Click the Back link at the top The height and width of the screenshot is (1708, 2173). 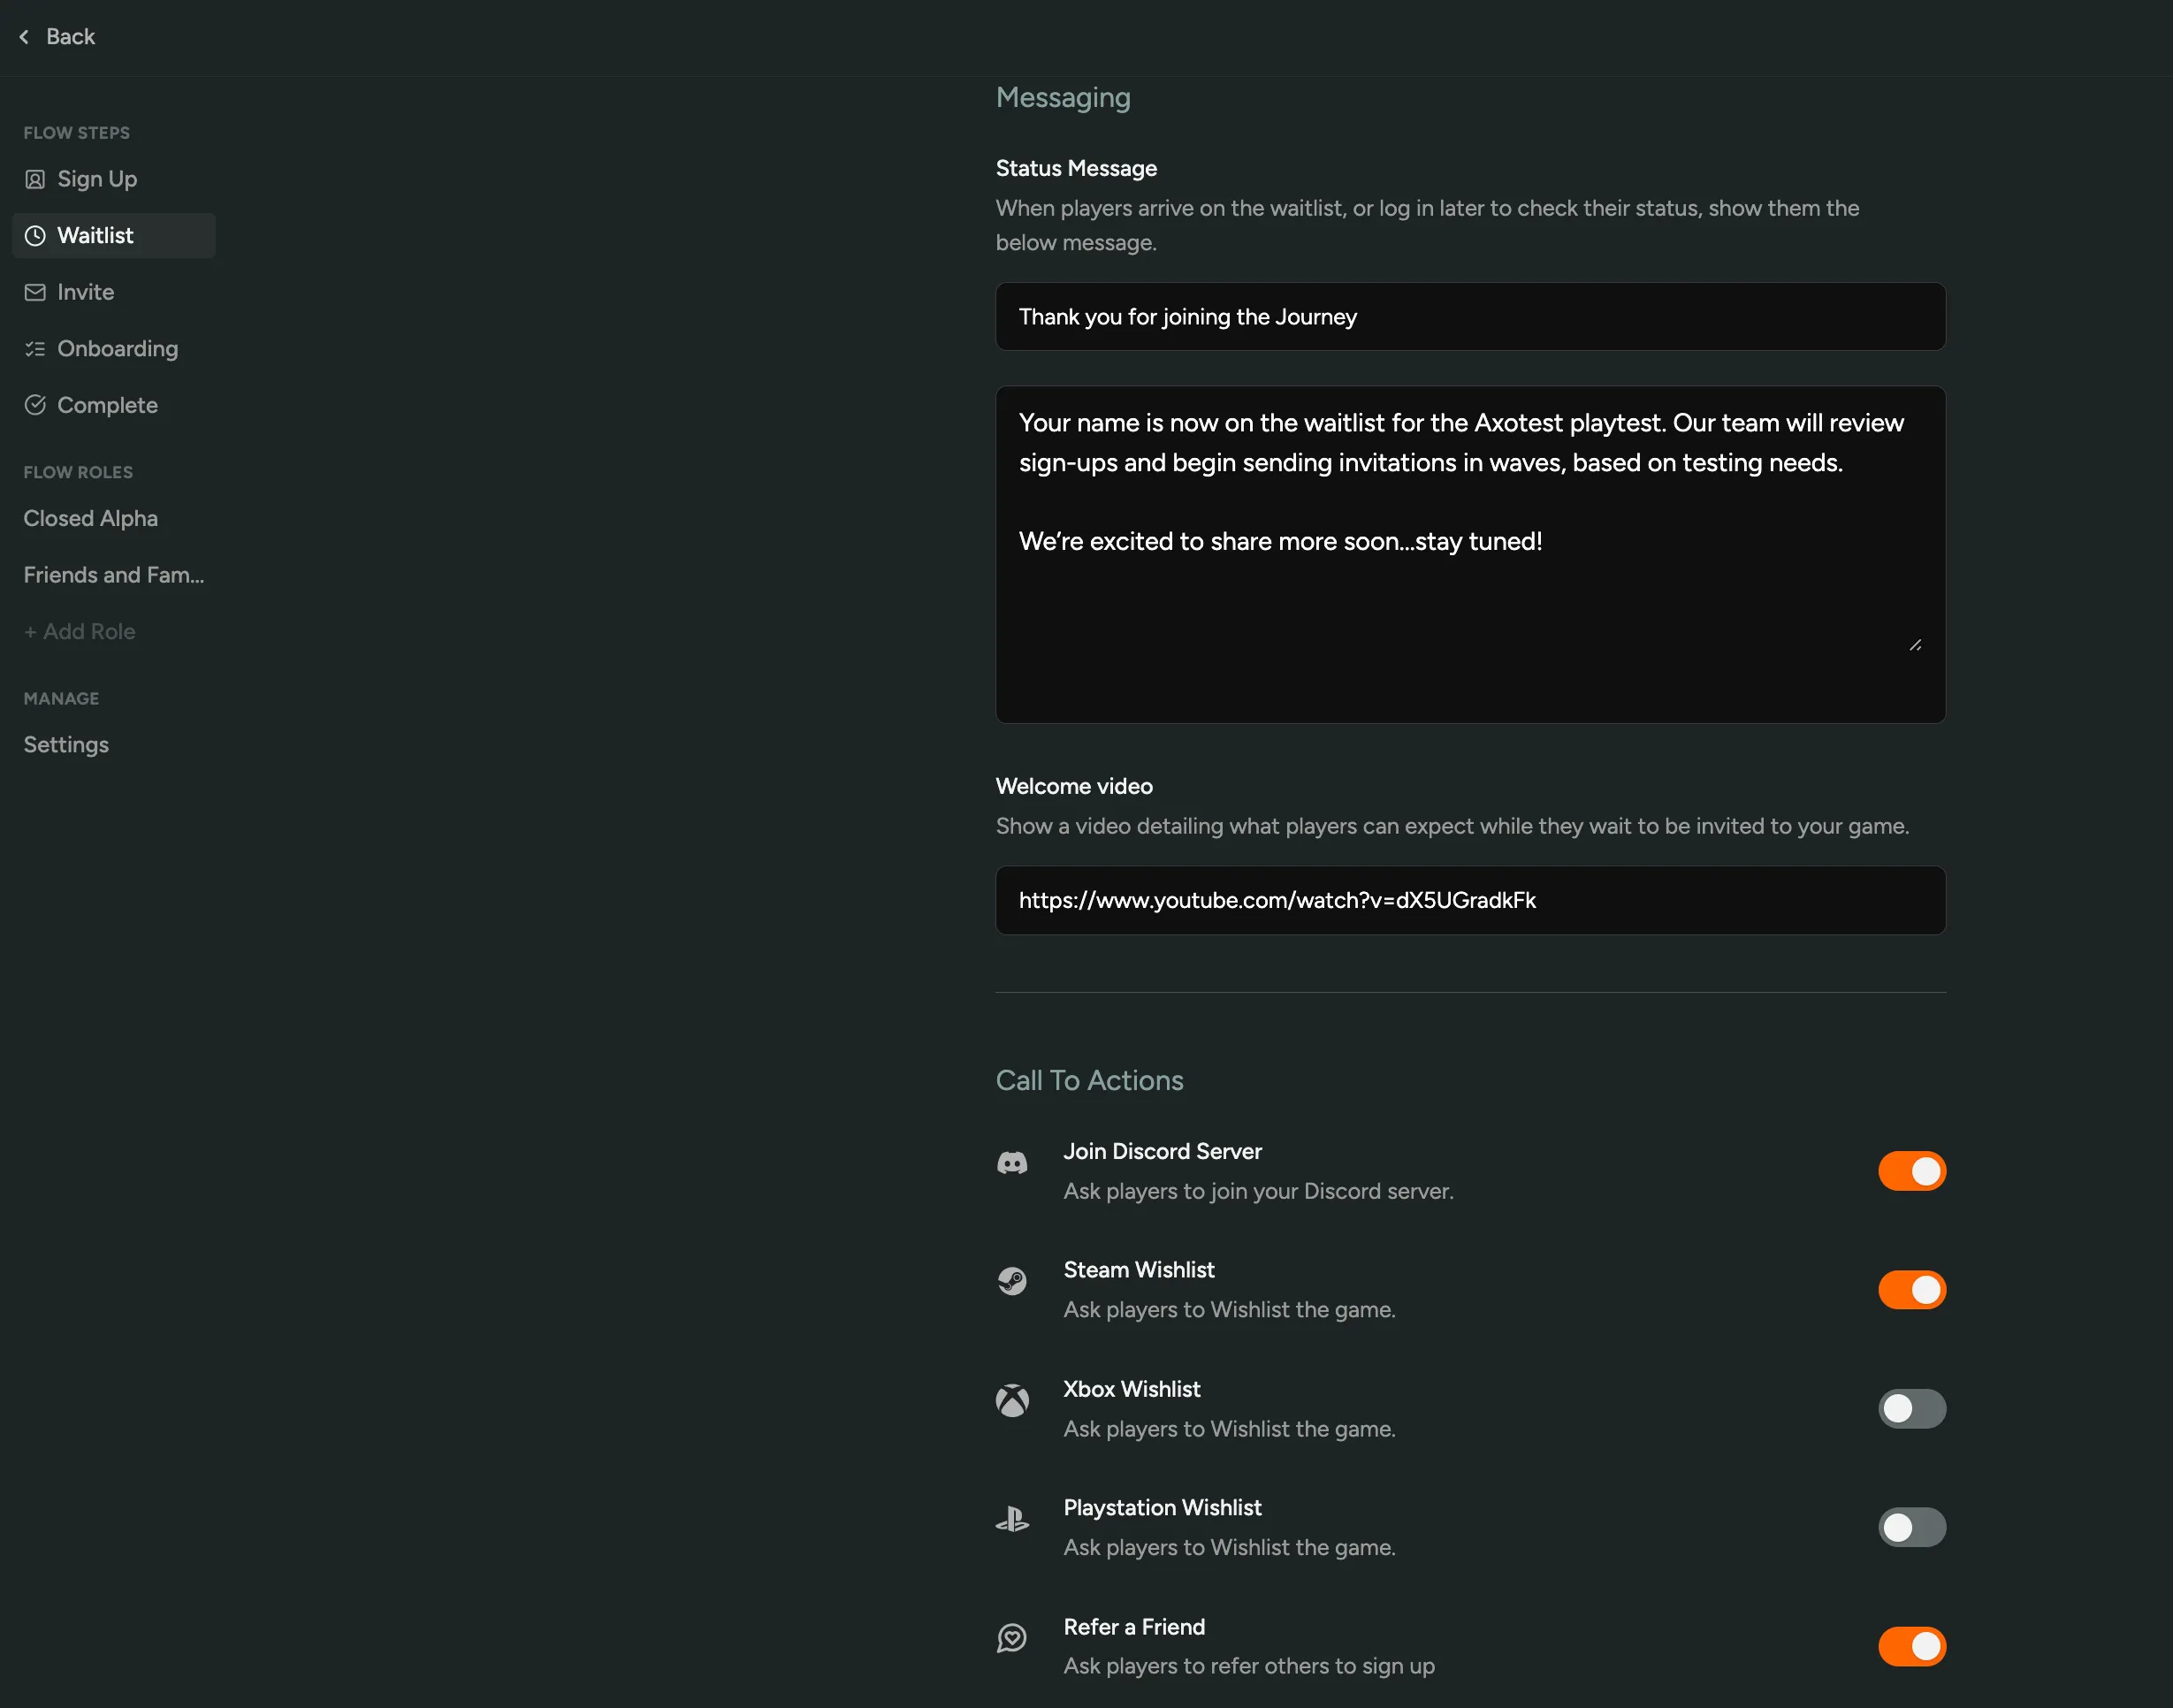(x=55, y=36)
